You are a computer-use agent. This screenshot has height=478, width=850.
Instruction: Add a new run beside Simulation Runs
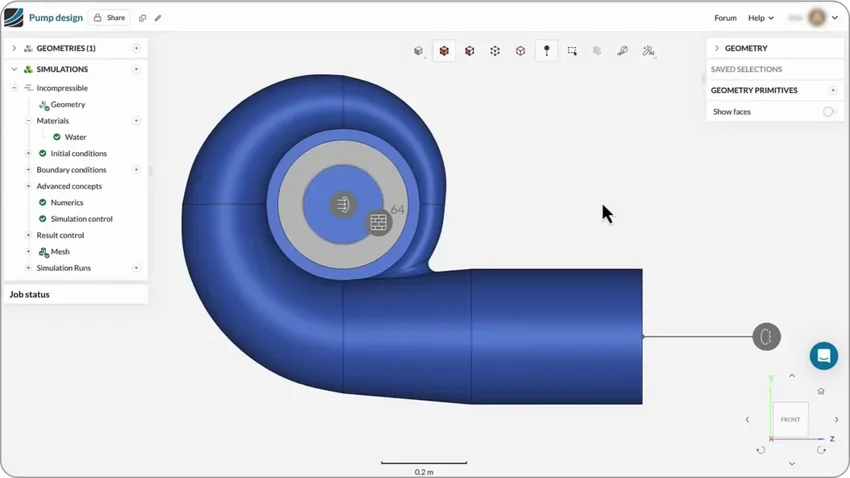pyautogui.click(x=136, y=268)
